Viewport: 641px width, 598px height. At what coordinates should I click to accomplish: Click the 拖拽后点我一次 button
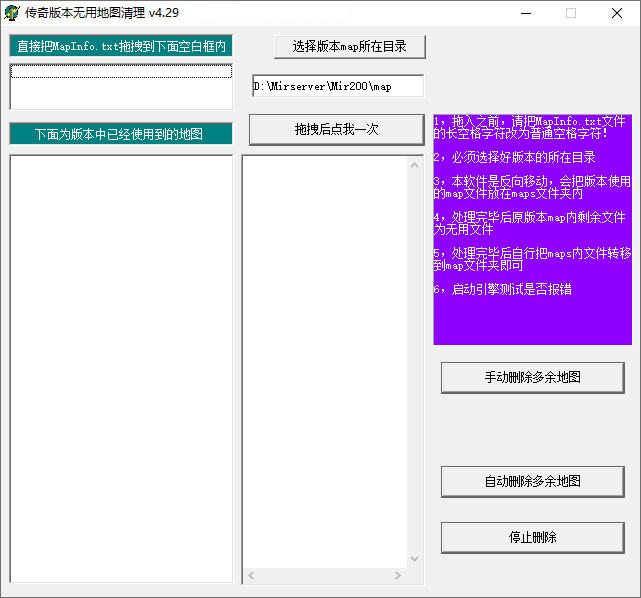[x=336, y=130]
